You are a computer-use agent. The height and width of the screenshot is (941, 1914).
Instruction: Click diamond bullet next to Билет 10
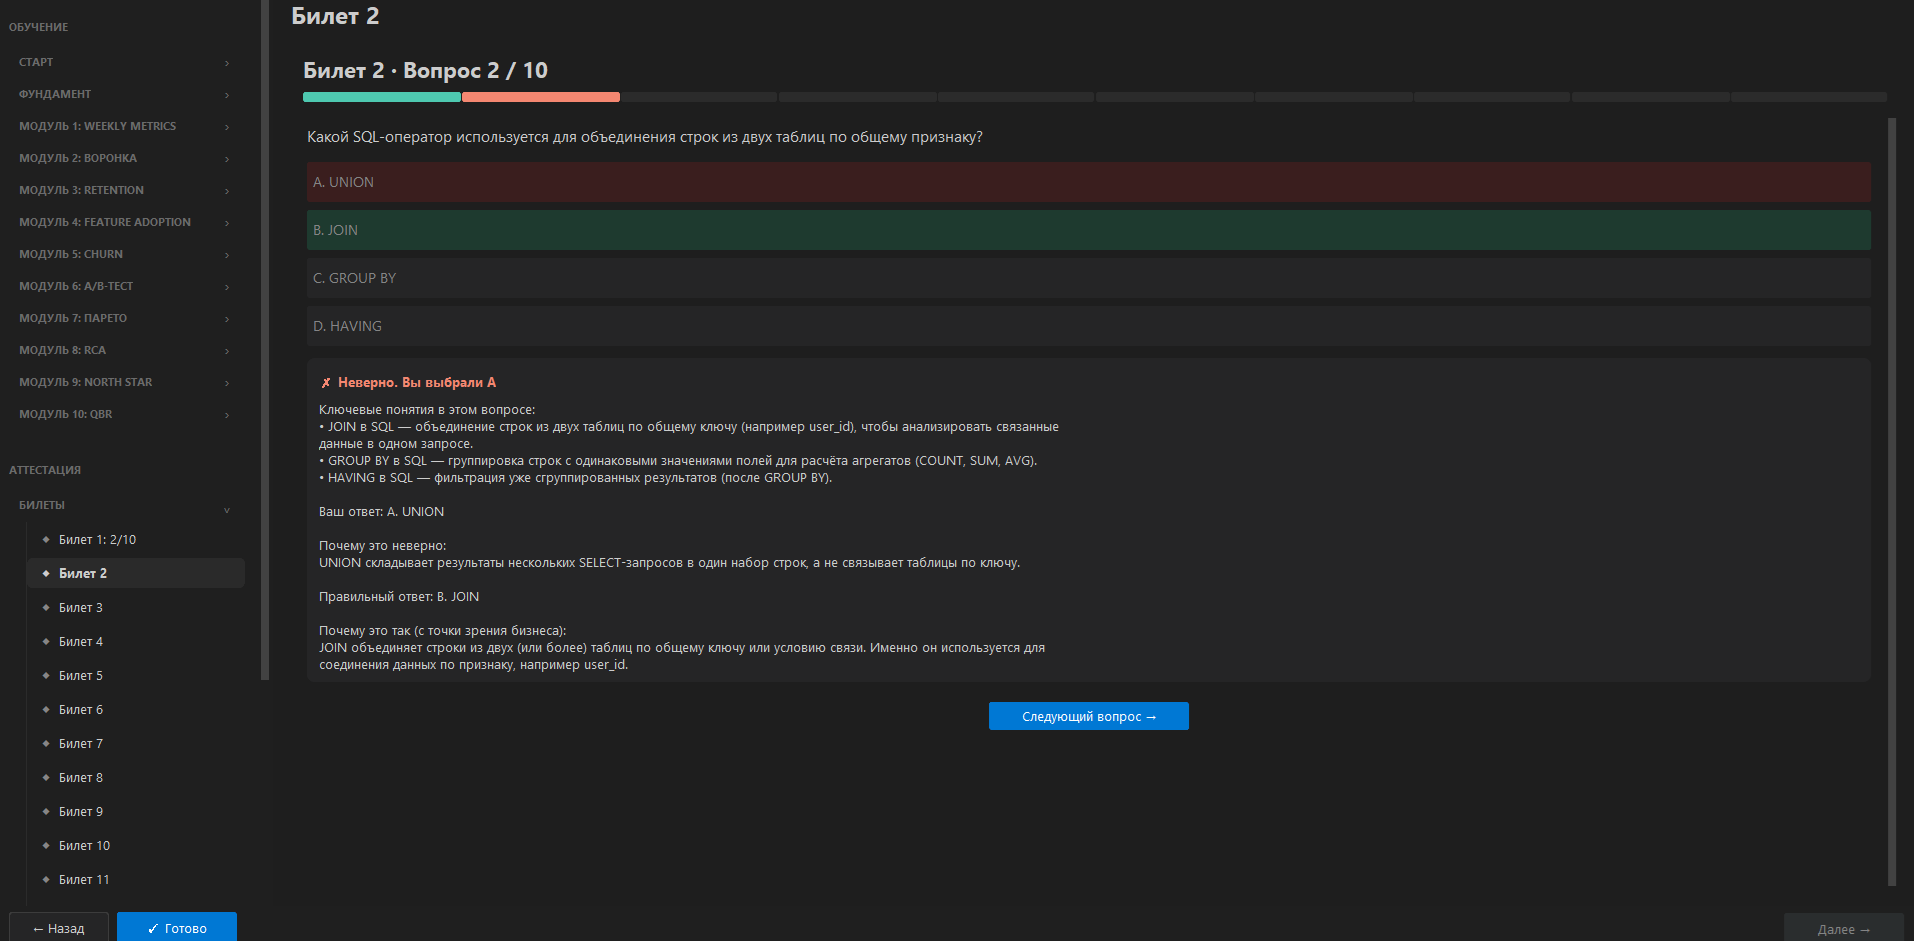(x=46, y=846)
